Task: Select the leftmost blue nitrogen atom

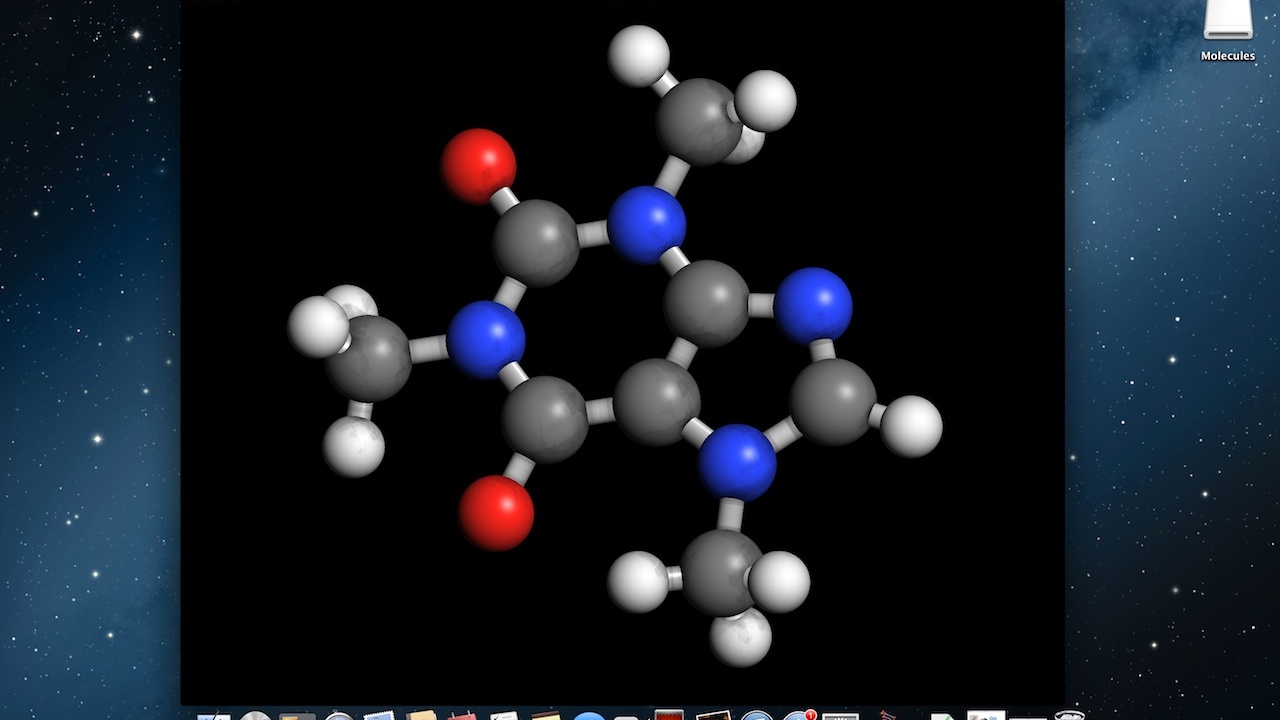Action: pos(486,340)
